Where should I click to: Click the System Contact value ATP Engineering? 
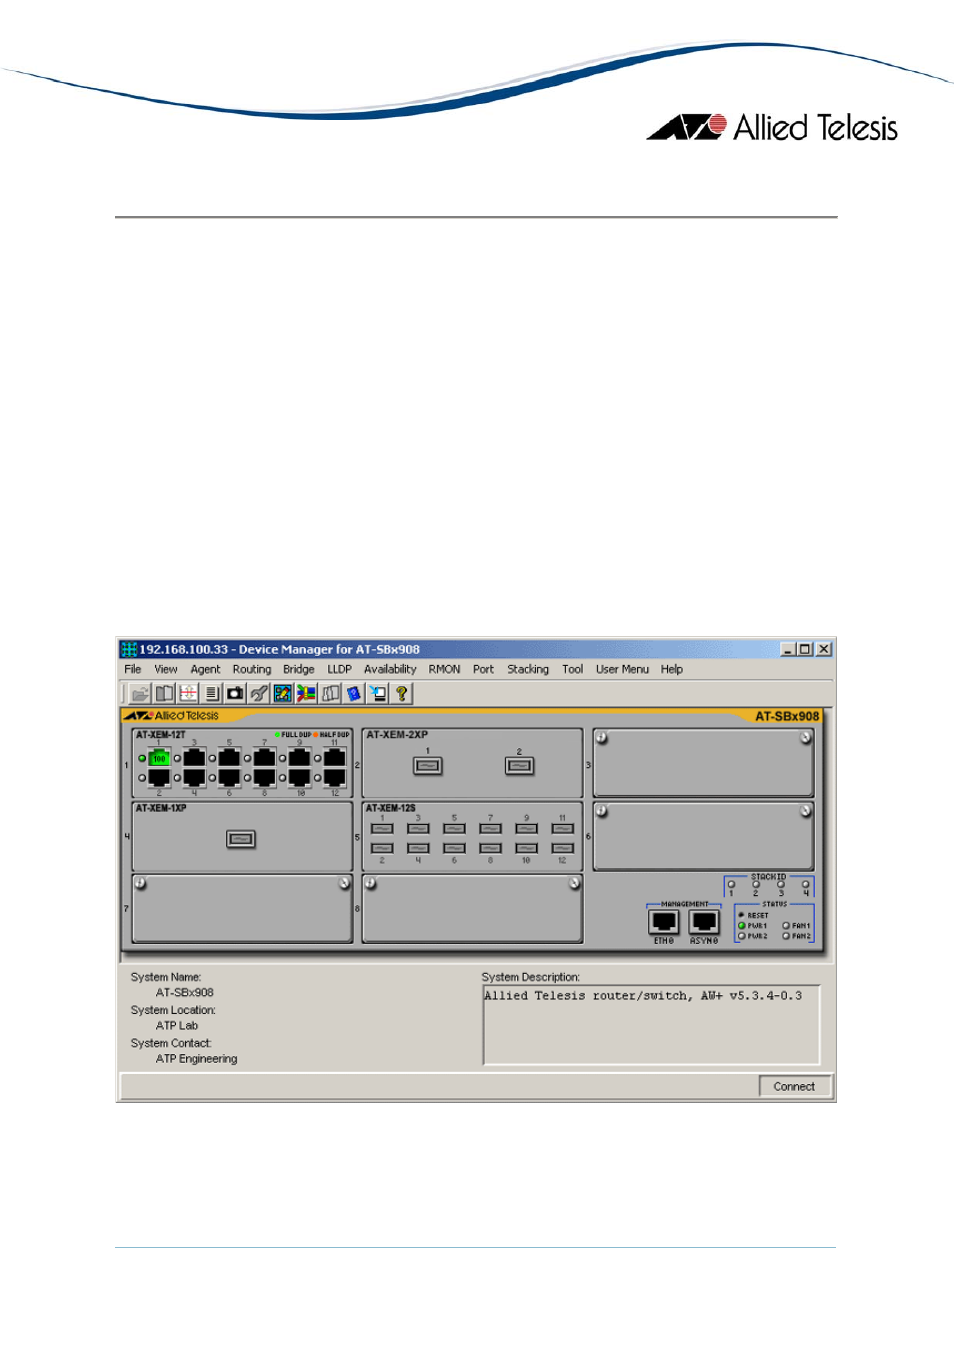pyautogui.click(x=197, y=1059)
